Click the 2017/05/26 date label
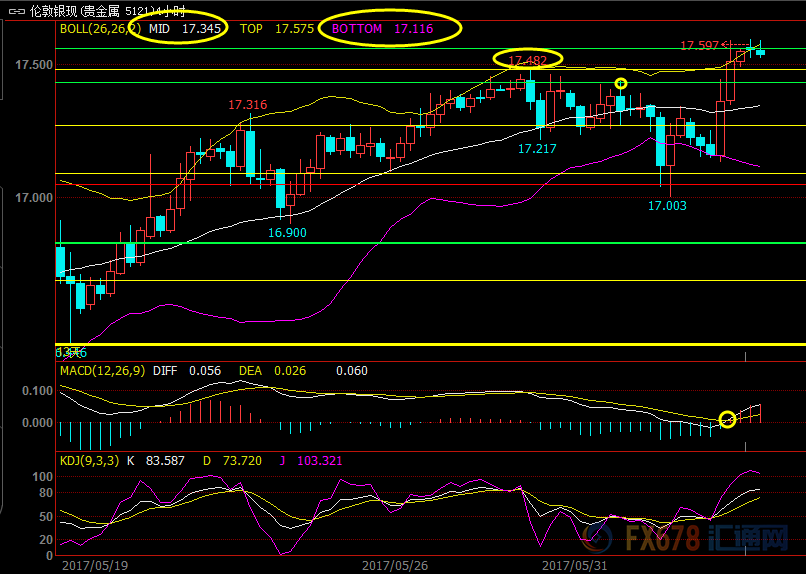Screen dimensions: 806x574 pyautogui.click(x=395, y=565)
